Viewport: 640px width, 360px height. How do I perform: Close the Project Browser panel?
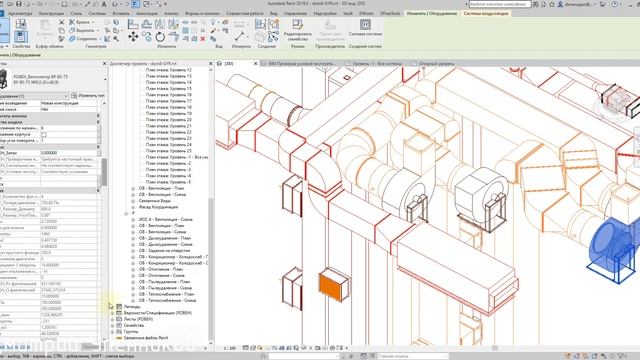click(211, 64)
